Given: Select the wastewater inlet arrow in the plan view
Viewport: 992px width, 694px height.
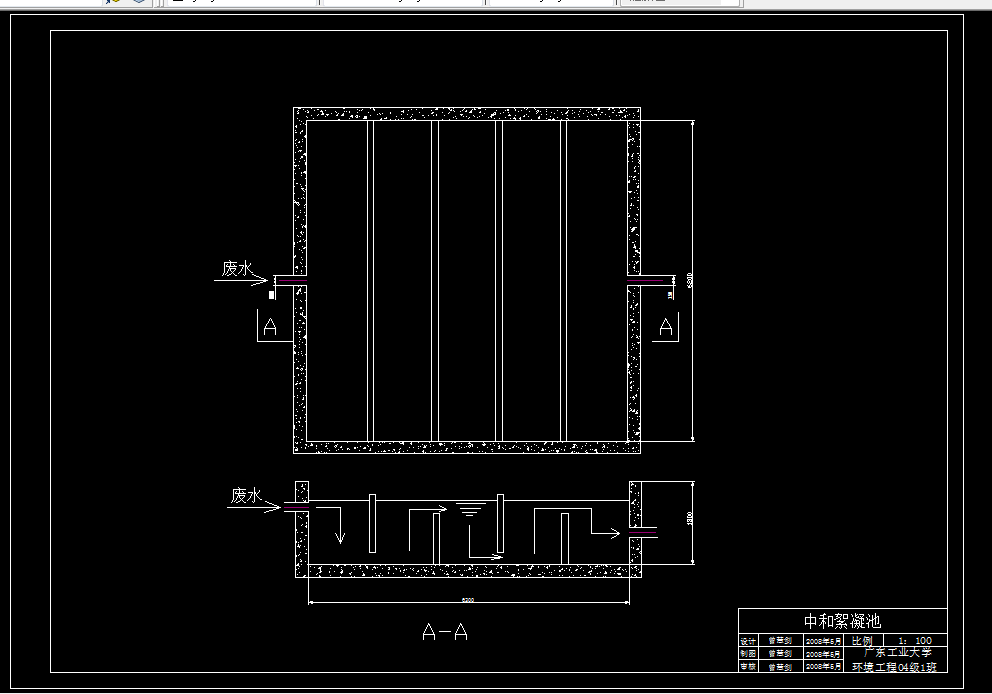Looking at the screenshot, I should (242, 280).
